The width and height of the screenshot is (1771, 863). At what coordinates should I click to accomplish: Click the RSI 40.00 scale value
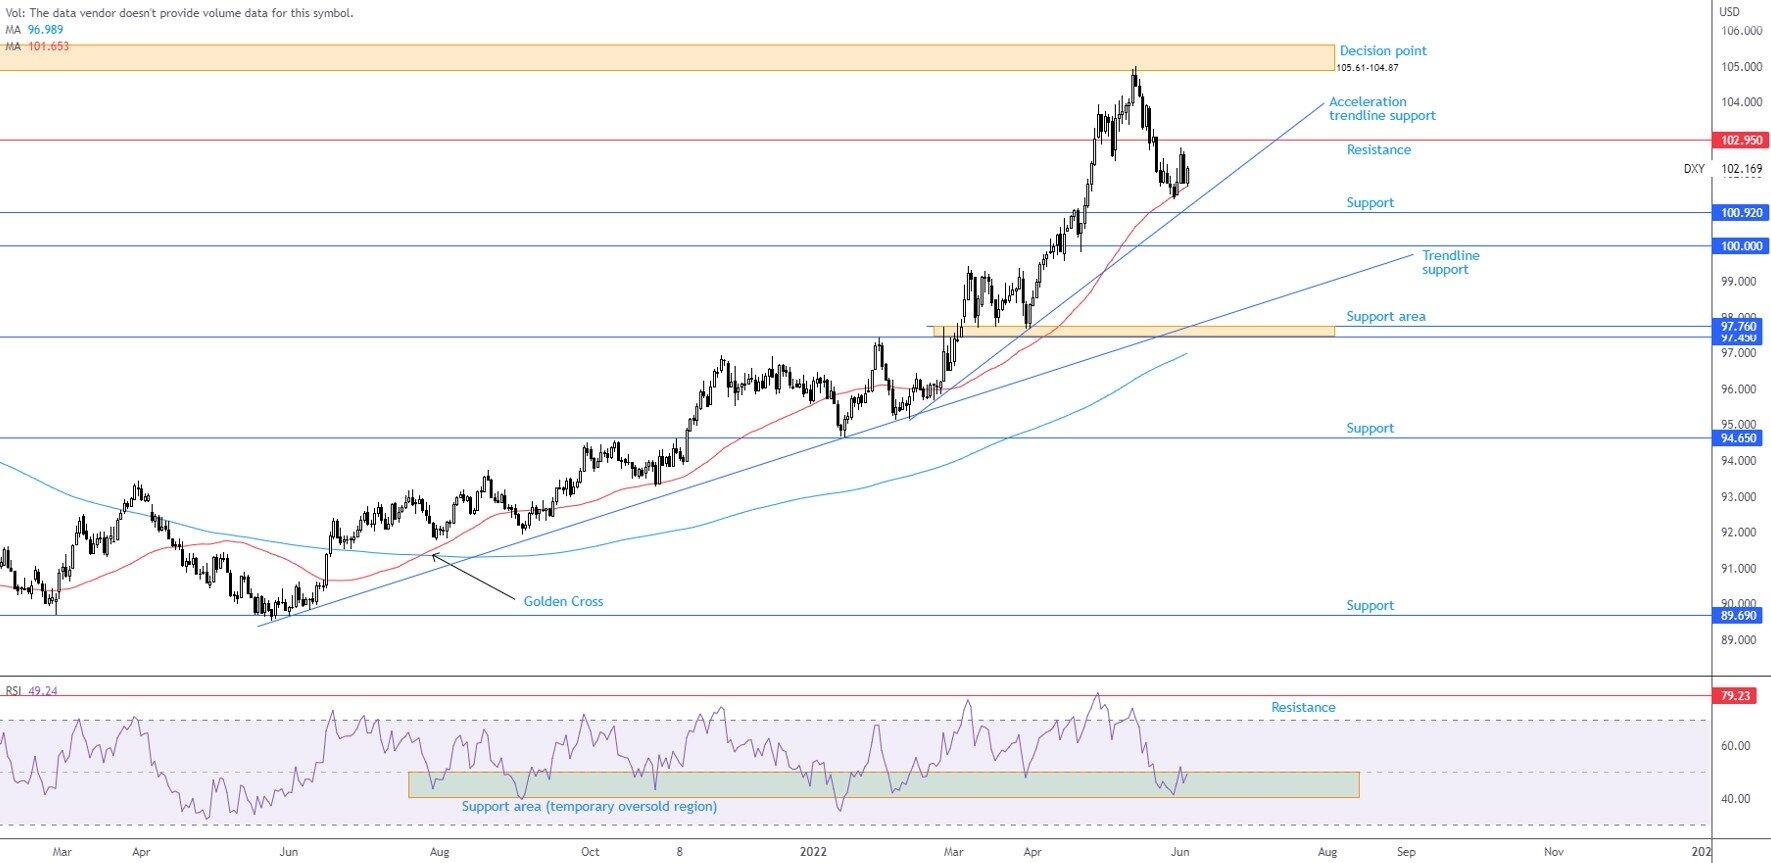(x=1735, y=799)
